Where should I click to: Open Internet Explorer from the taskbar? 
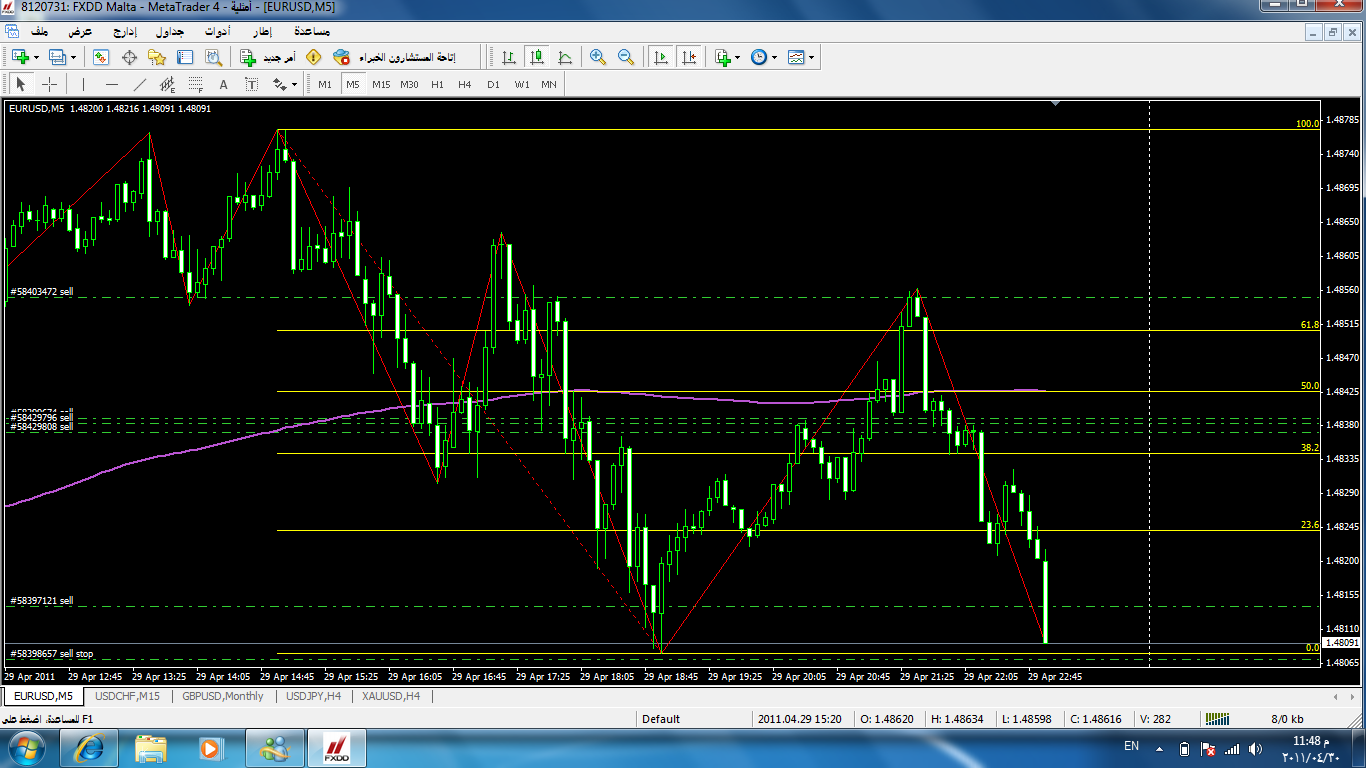tap(89, 748)
